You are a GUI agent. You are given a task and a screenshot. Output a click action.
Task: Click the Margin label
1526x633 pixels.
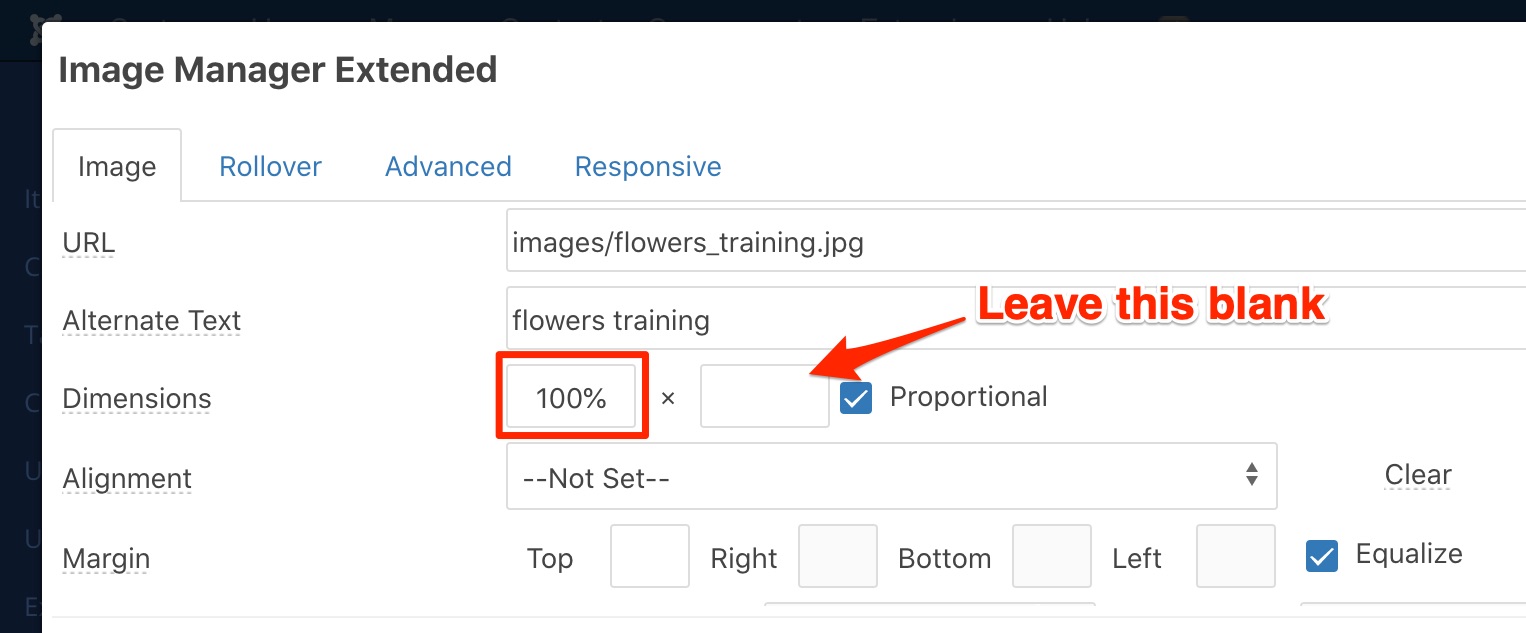pos(106,558)
